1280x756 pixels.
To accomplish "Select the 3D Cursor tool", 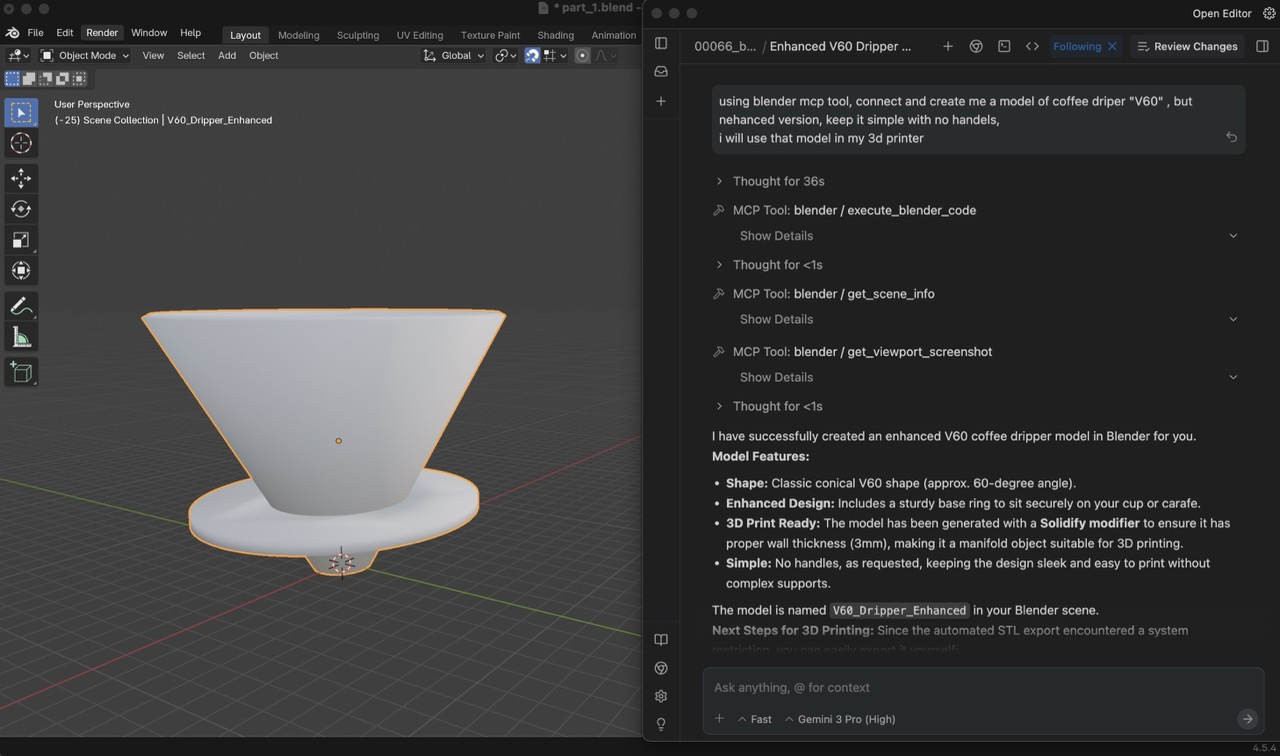I will (21, 143).
